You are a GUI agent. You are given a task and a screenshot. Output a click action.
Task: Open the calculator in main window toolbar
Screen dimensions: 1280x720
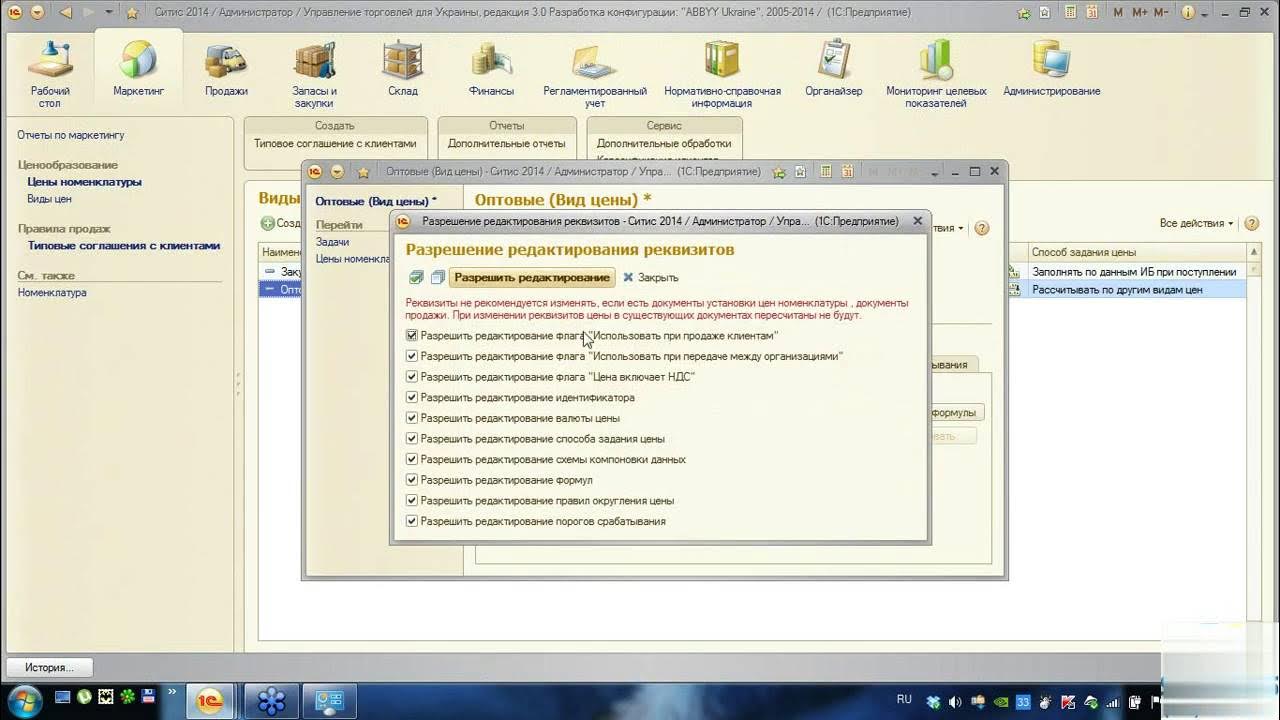point(1069,13)
